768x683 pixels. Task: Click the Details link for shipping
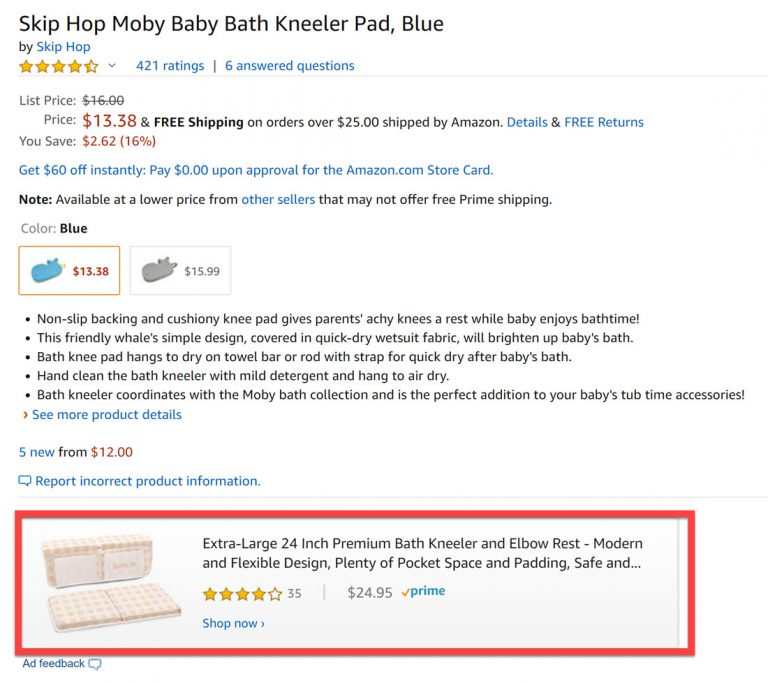point(526,122)
